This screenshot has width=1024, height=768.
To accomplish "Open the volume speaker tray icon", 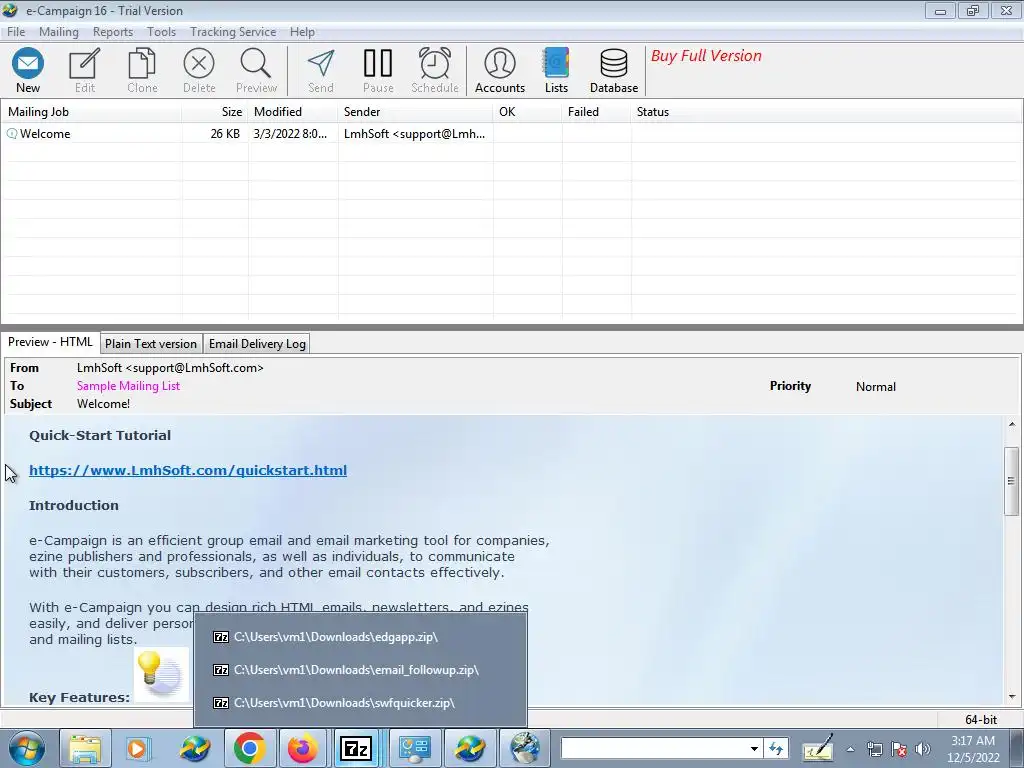I will click(x=922, y=749).
